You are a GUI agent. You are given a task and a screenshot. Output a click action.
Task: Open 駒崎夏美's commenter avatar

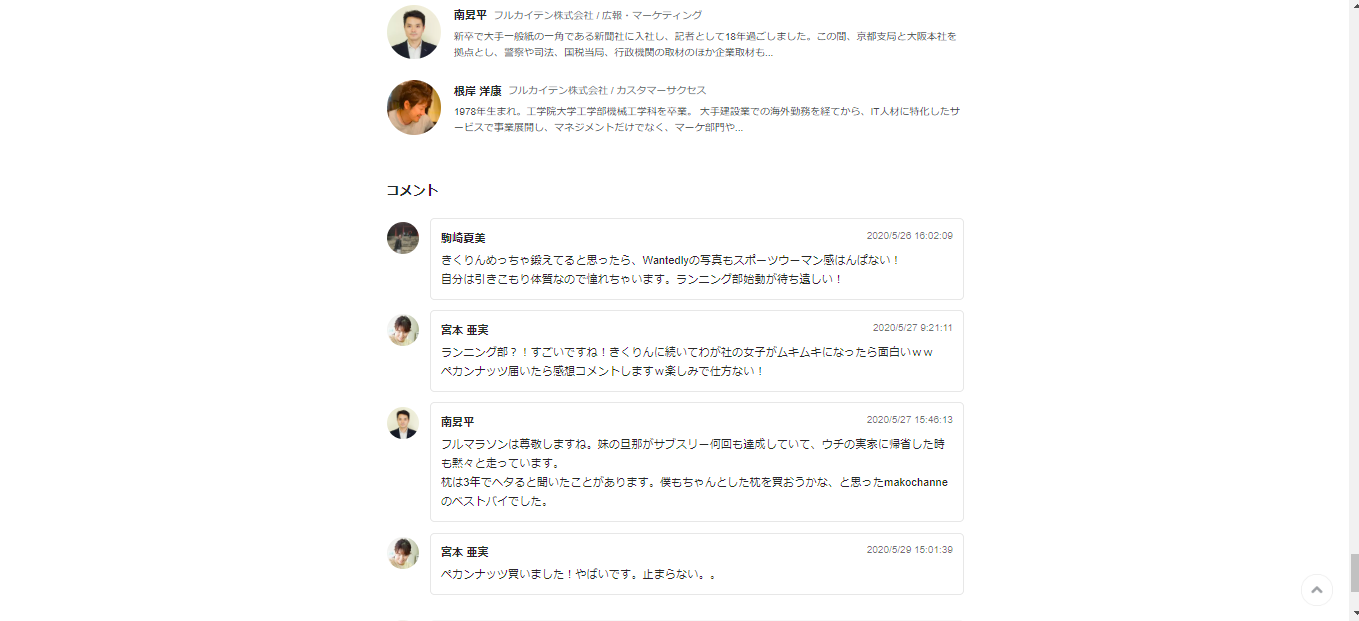click(x=403, y=238)
